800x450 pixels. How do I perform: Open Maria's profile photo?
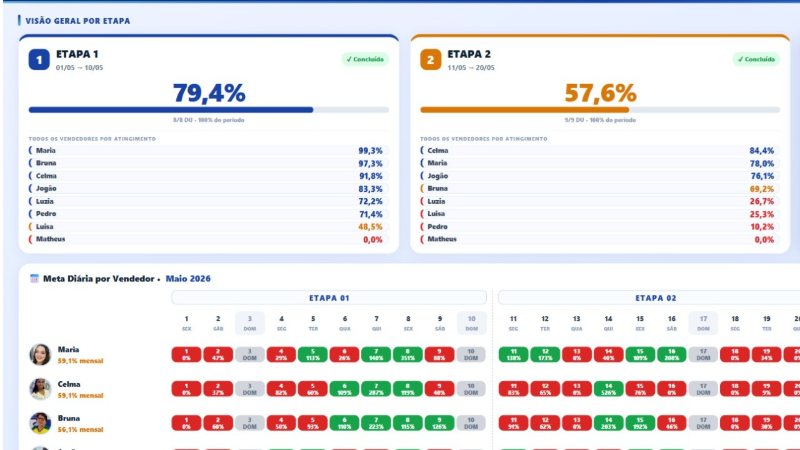40,355
